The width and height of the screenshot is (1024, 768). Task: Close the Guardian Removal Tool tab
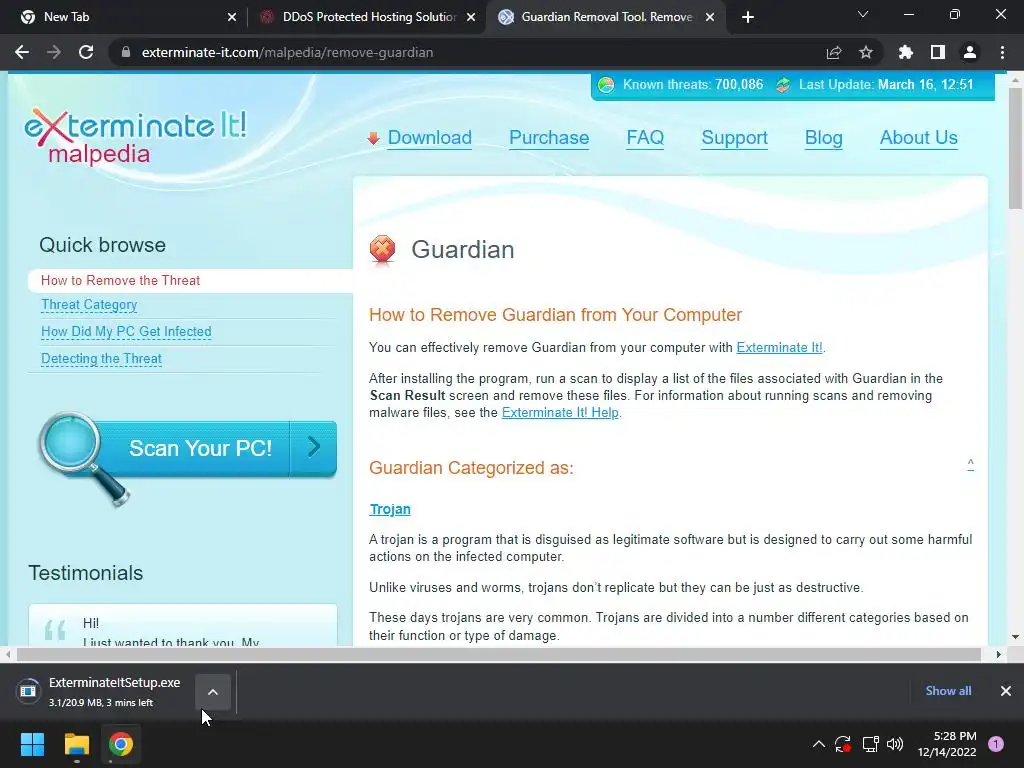coord(710,17)
